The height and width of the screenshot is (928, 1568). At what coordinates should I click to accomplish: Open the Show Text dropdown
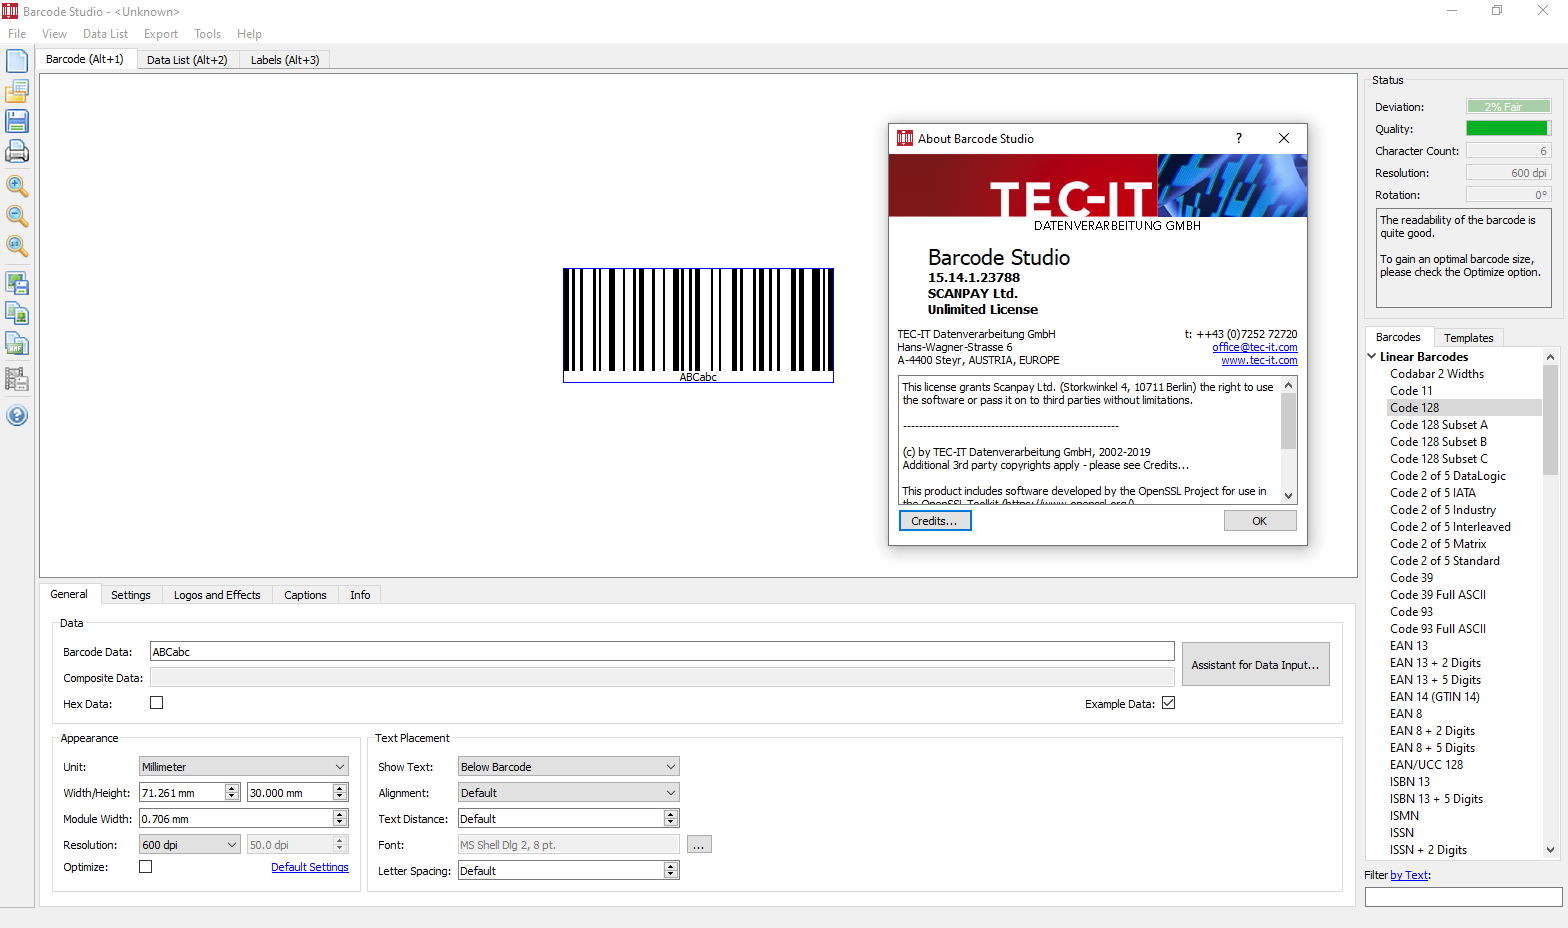click(569, 767)
